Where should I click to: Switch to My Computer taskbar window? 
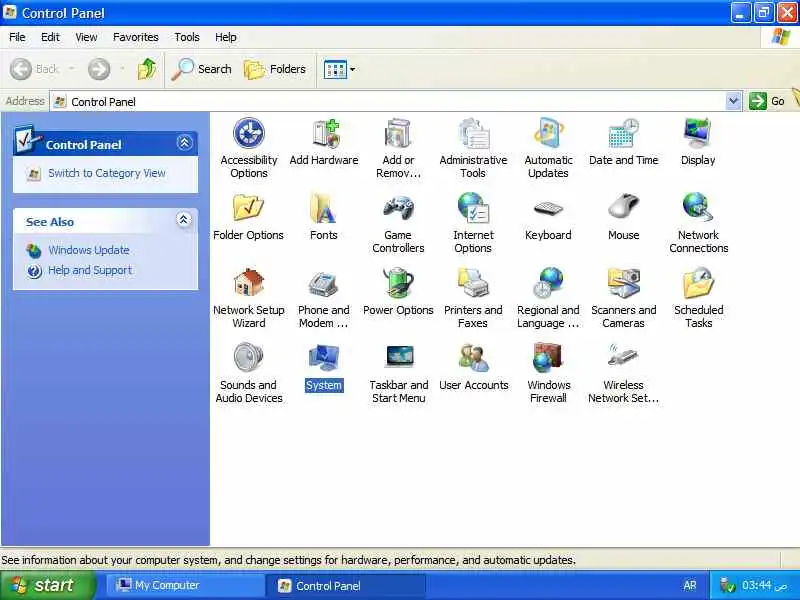(x=185, y=585)
